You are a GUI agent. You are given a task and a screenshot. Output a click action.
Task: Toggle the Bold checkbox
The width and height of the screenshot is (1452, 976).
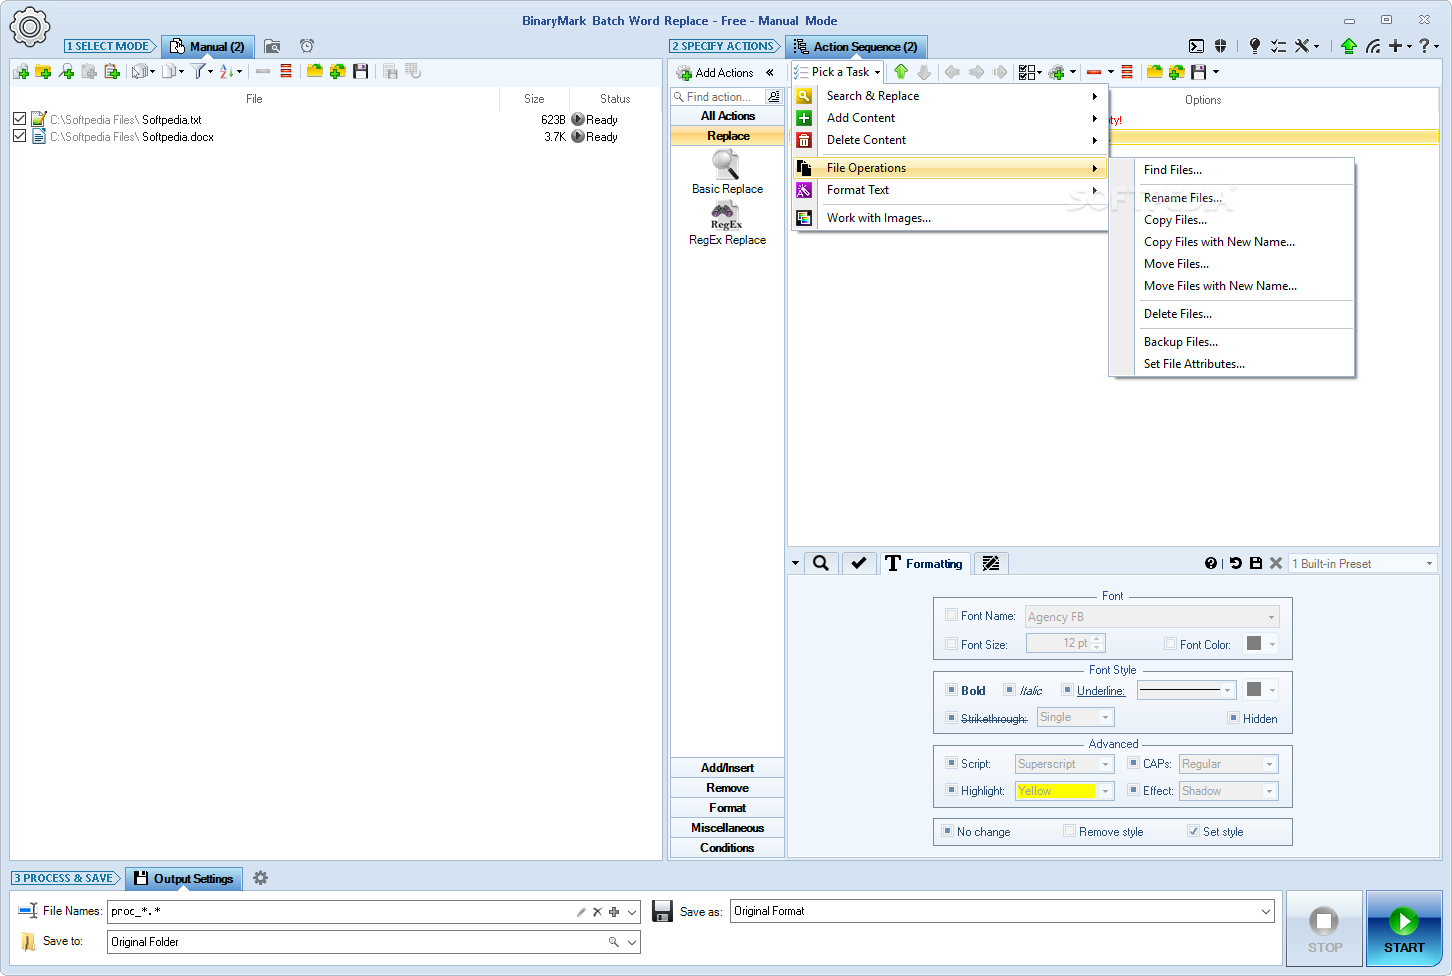(x=951, y=690)
